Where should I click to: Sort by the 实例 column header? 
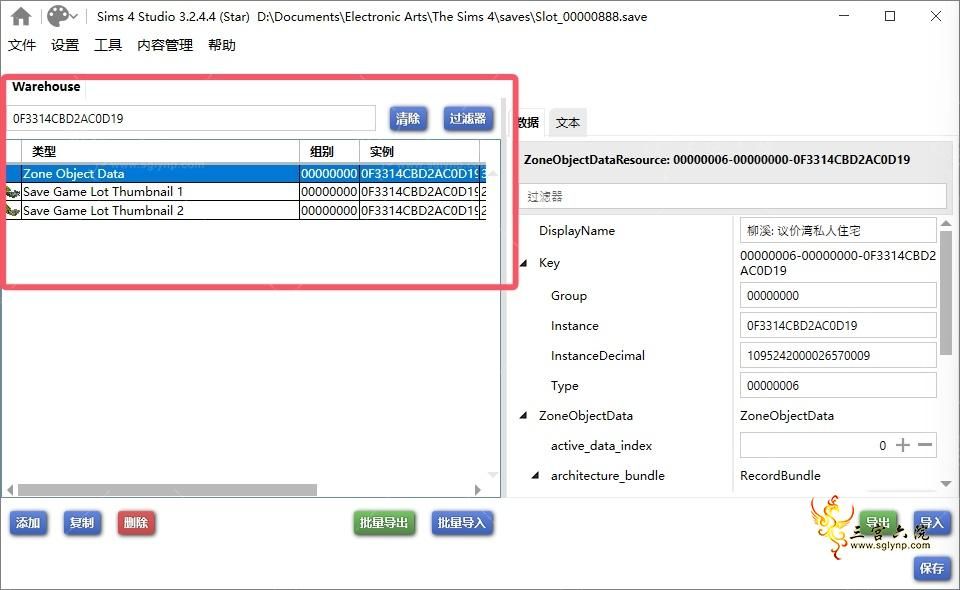pos(419,151)
